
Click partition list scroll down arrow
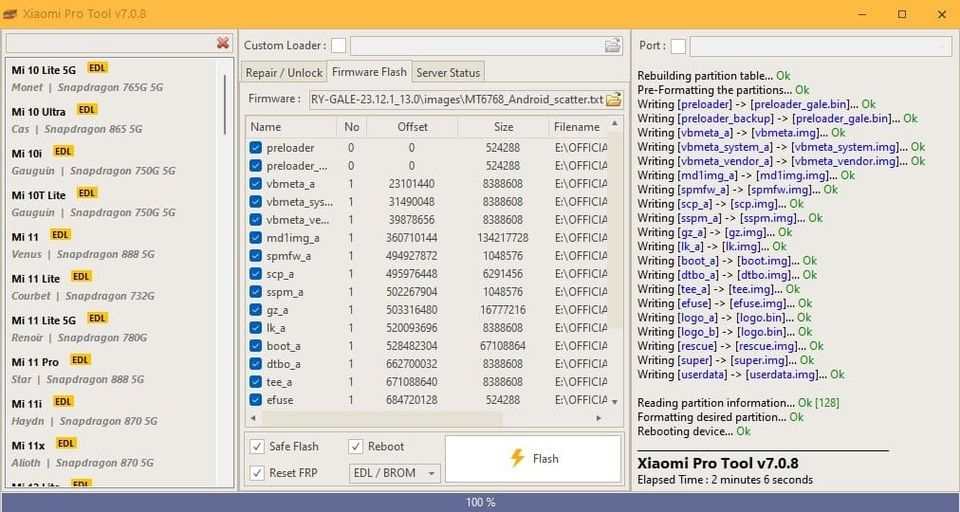[615, 402]
